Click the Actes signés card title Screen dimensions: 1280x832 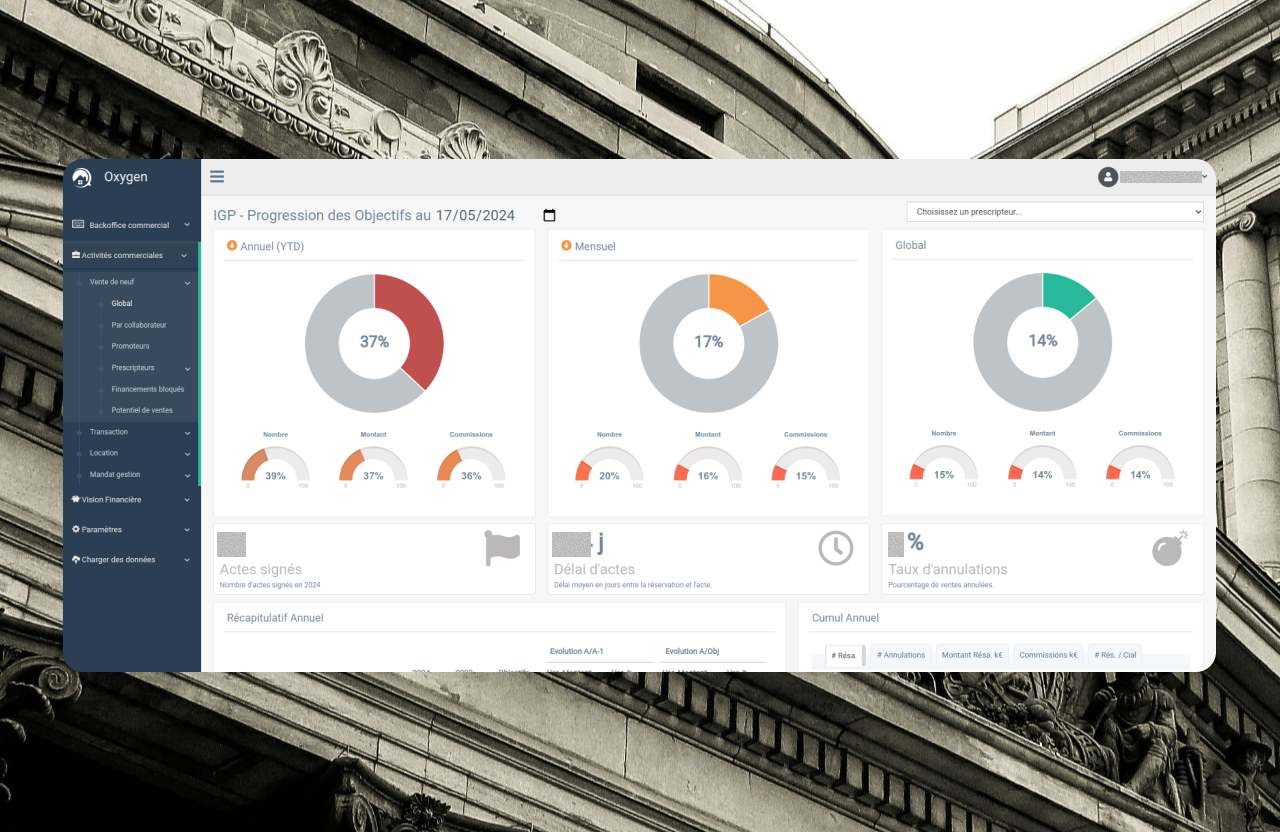tap(260, 569)
